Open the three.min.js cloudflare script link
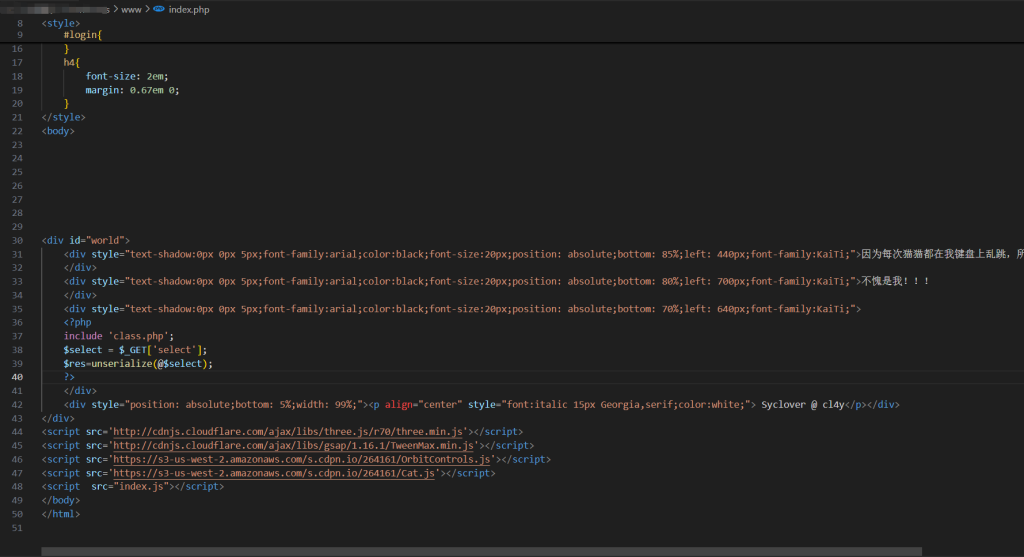The height and width of the screenshot is (557, 1024). coord(290,432)
